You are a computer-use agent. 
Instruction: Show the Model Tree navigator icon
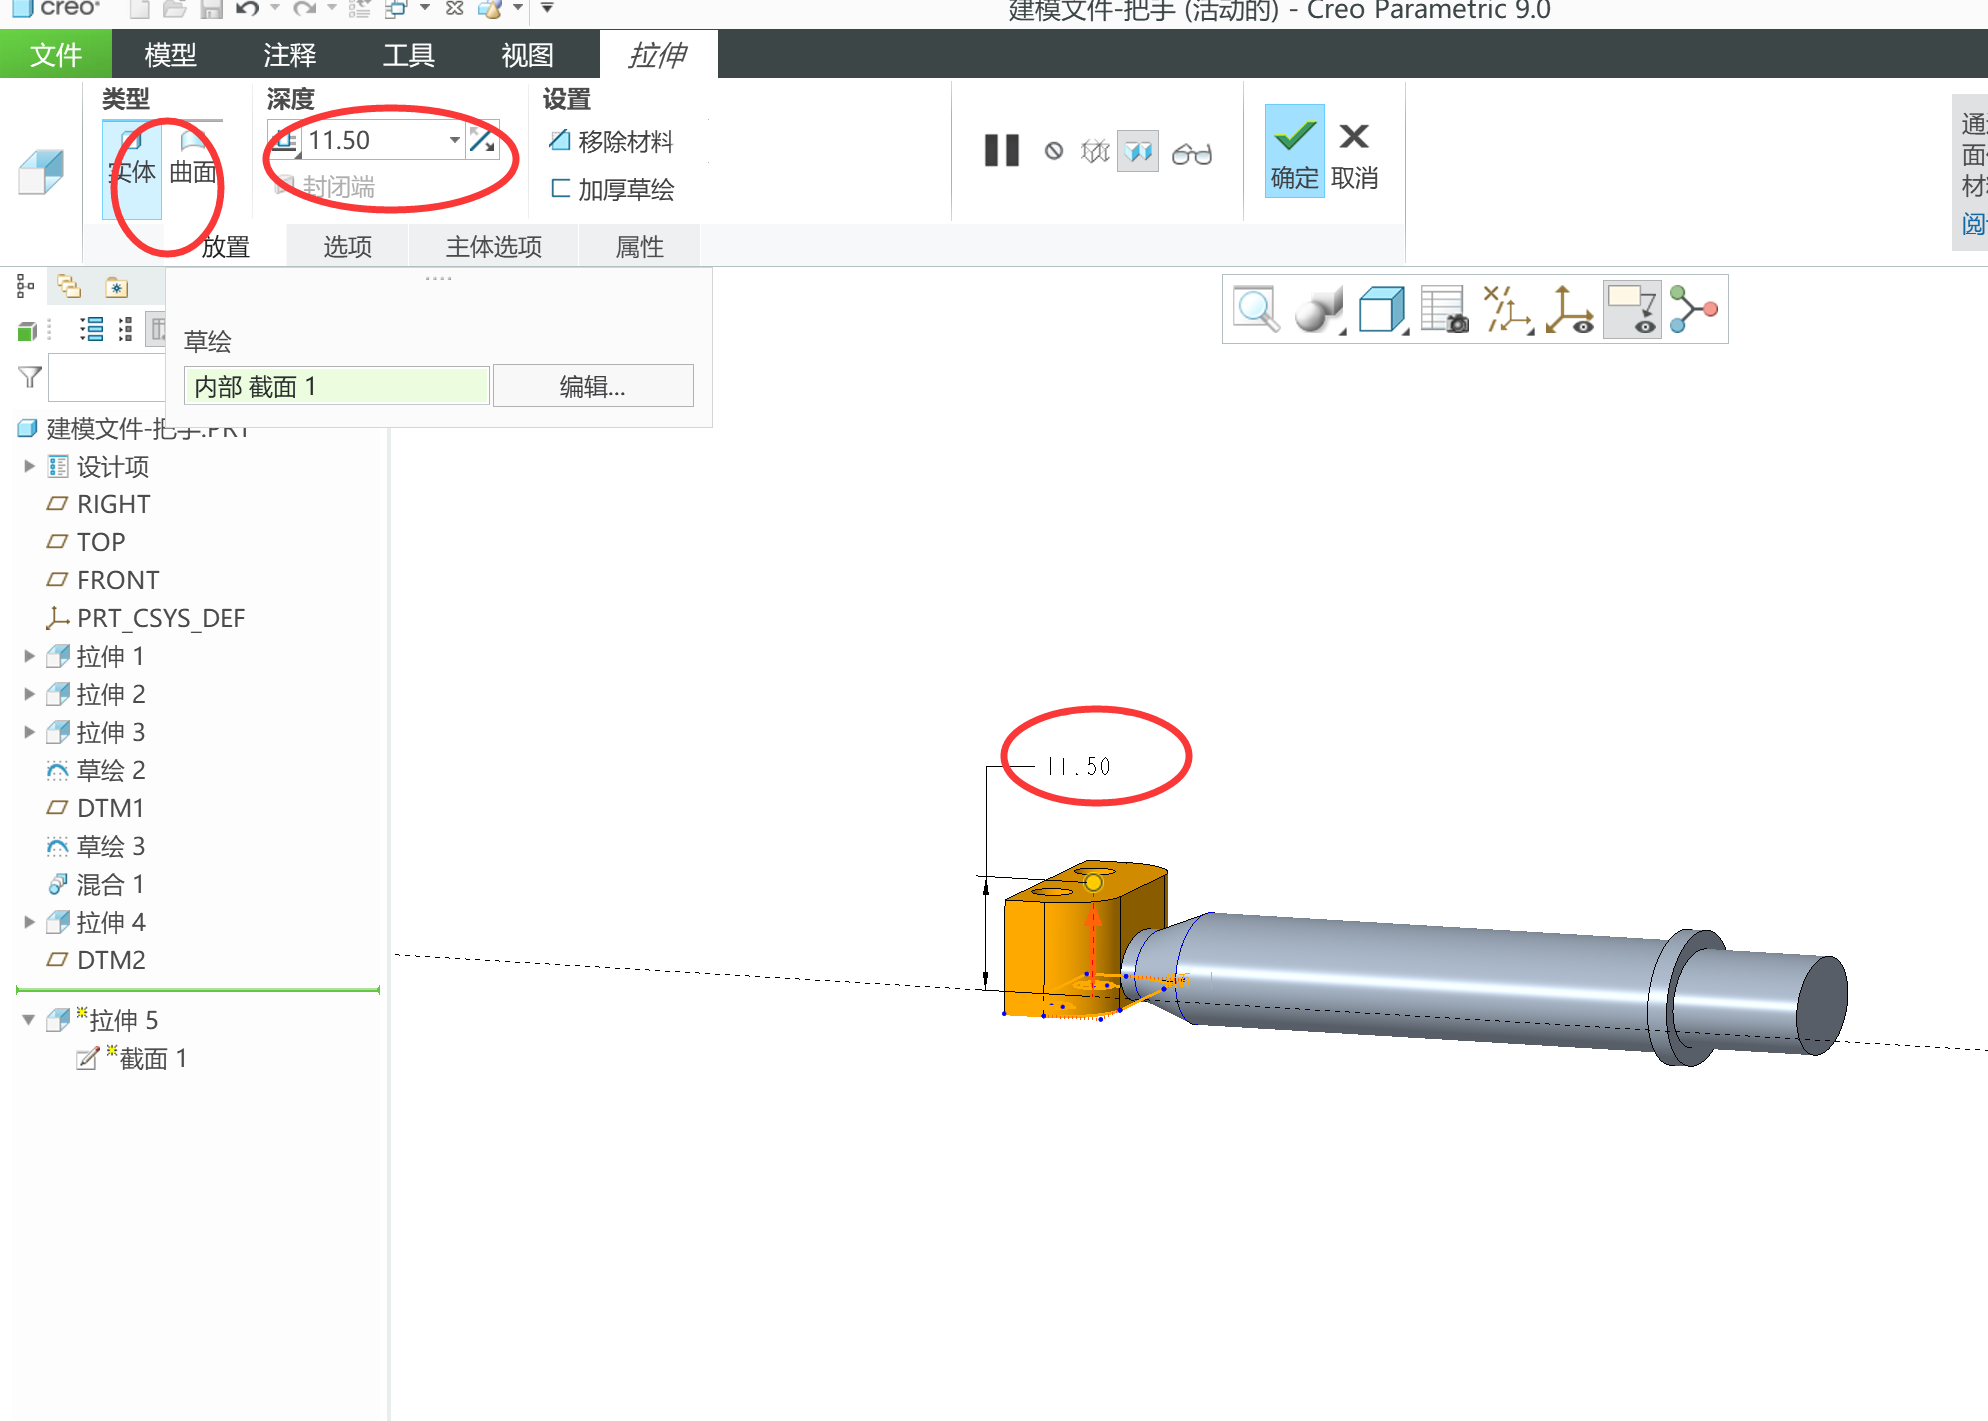pos(26,288)
